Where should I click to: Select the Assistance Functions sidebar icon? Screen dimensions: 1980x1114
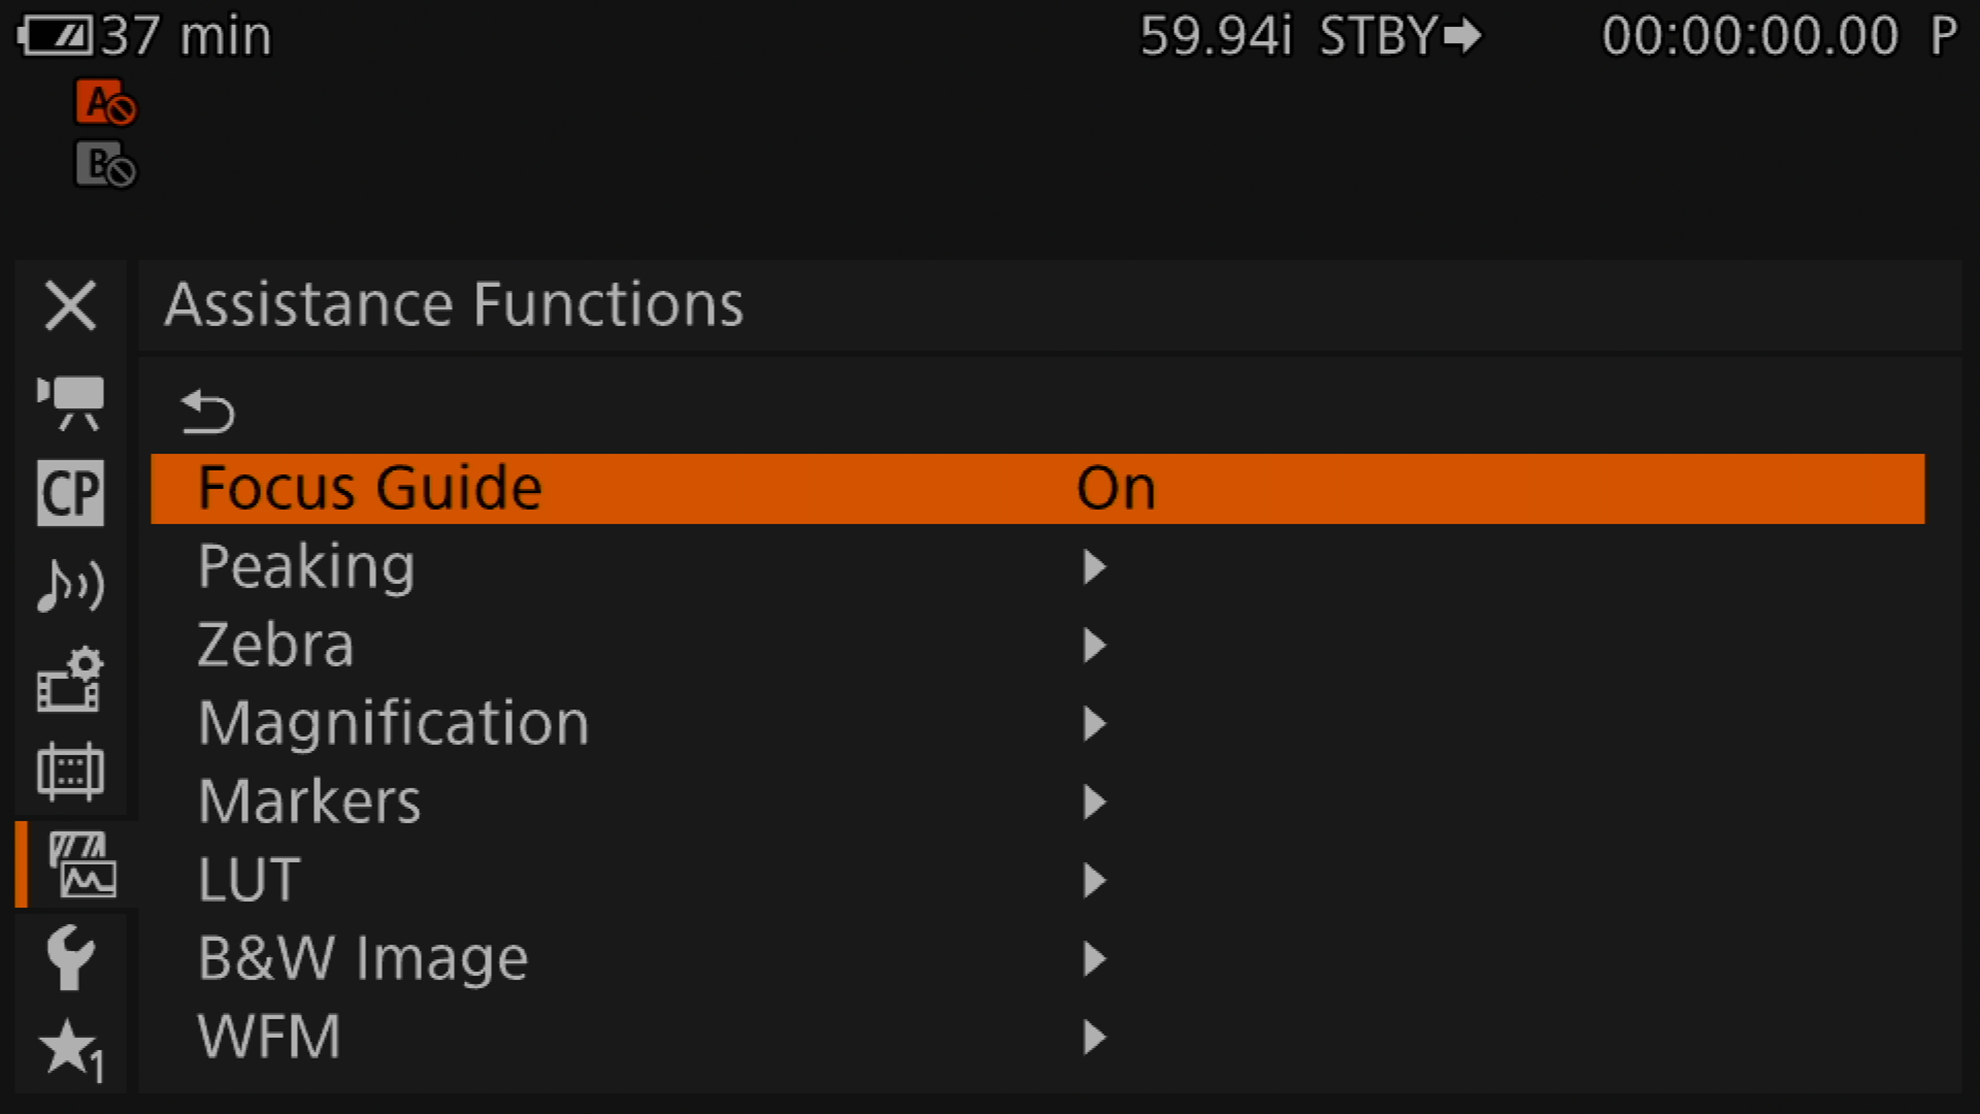(82, 865)
